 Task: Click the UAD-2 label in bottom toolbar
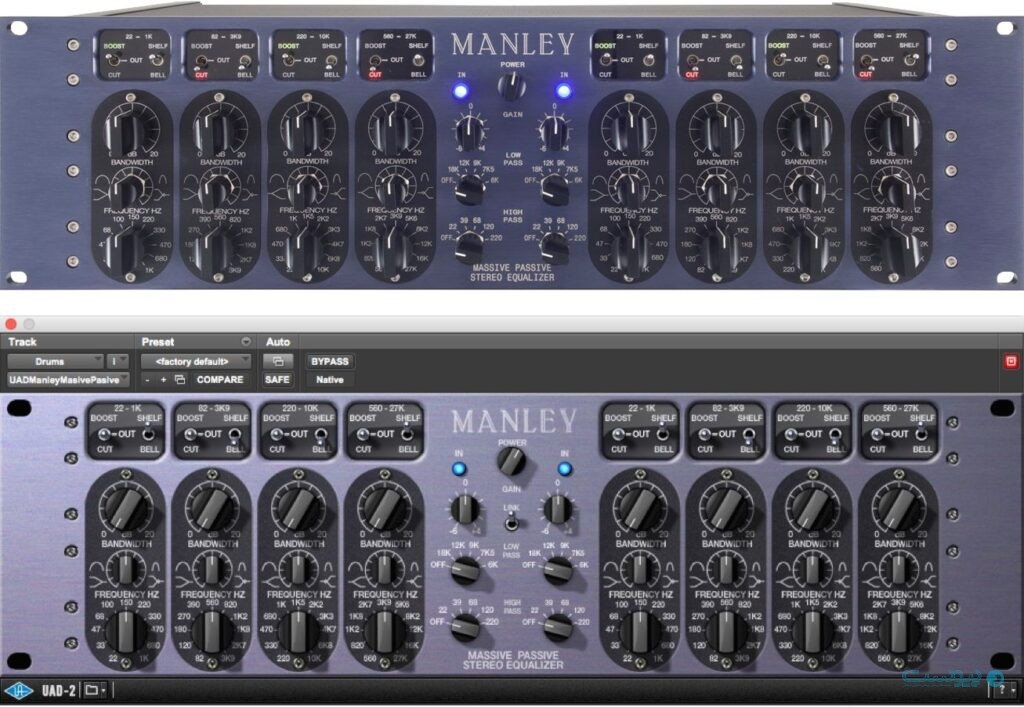point(59,690)
